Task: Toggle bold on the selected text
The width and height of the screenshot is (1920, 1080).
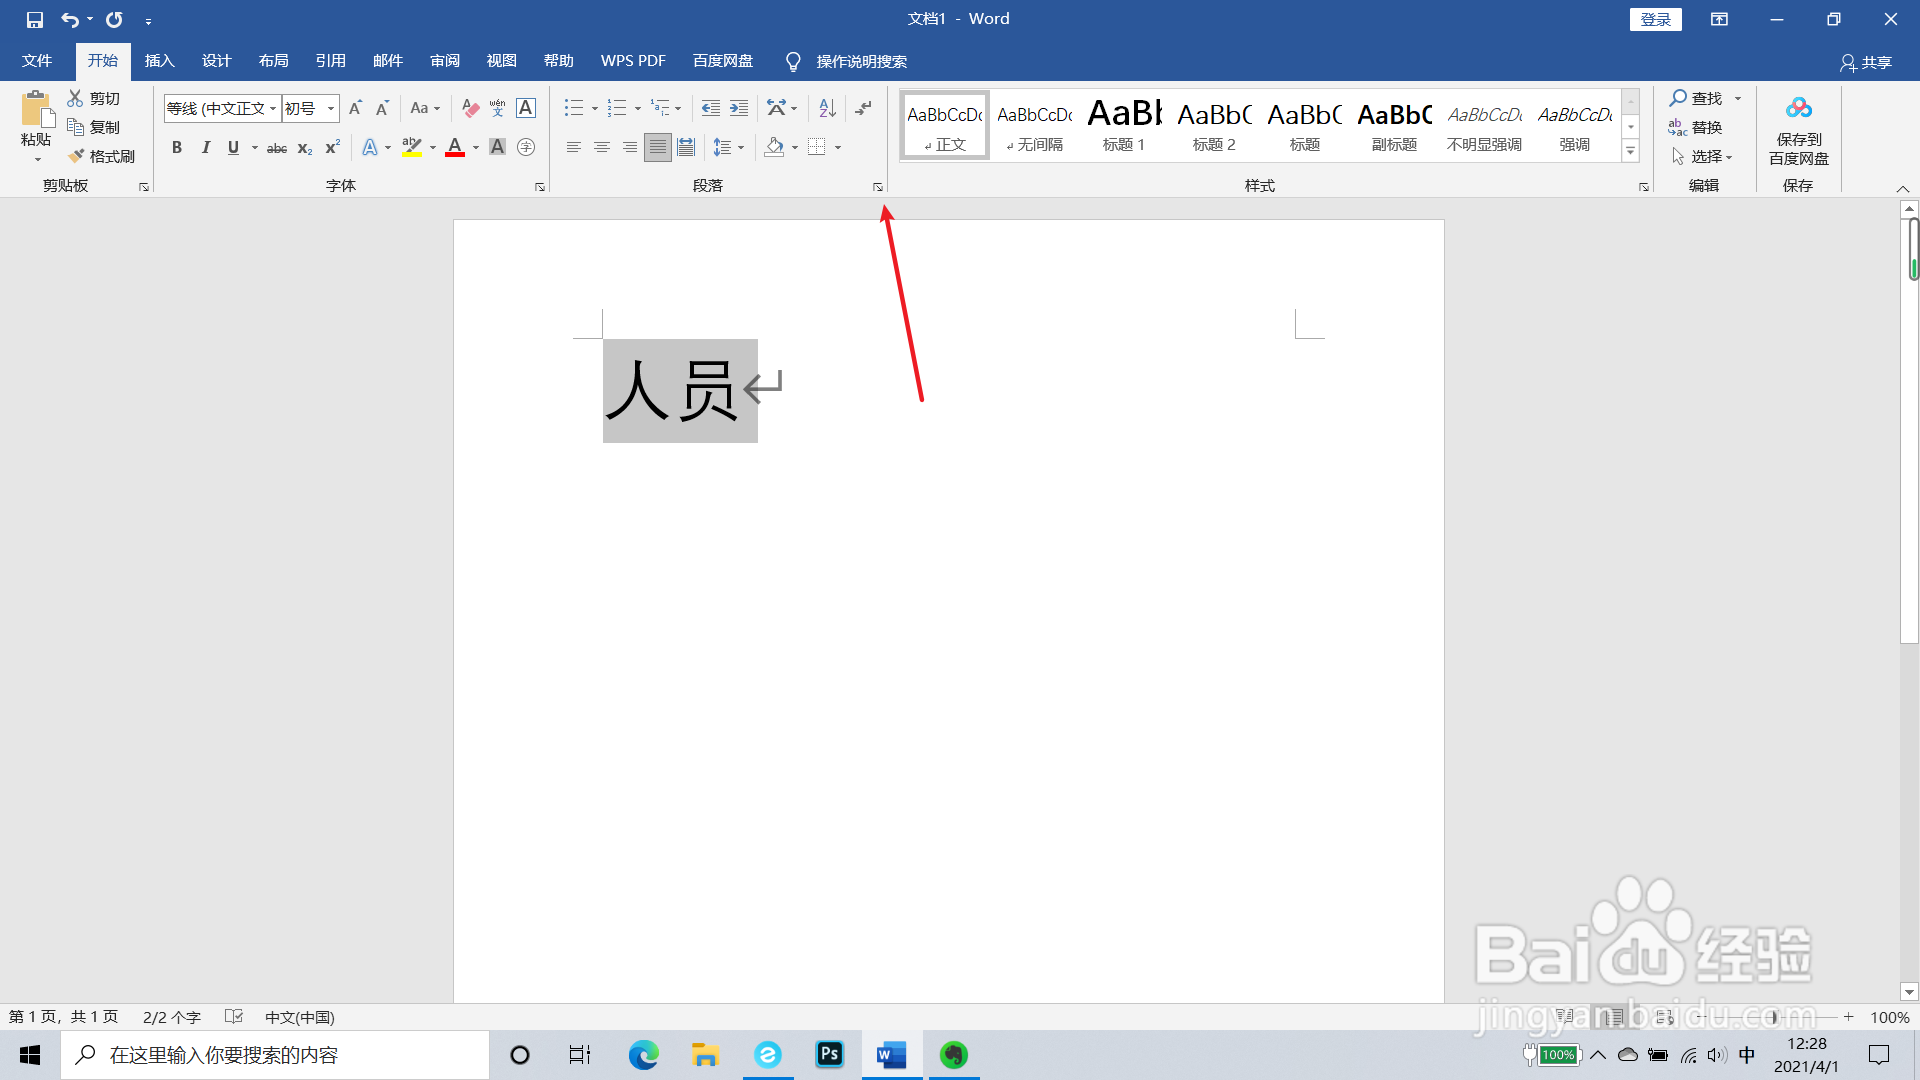Action: click(x=177, y=147)
